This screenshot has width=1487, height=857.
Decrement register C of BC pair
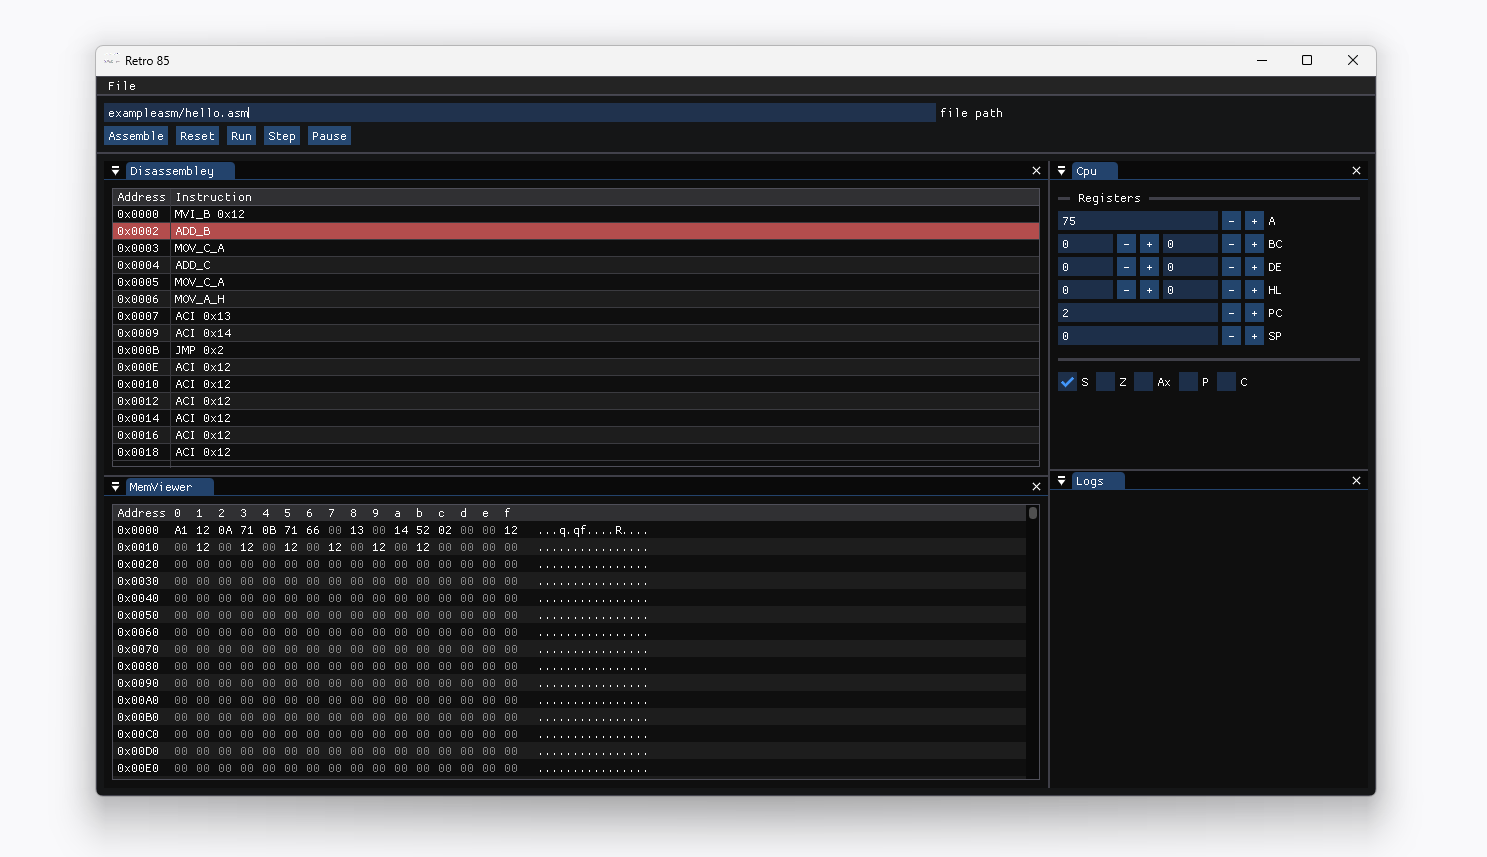point(1231,244)
